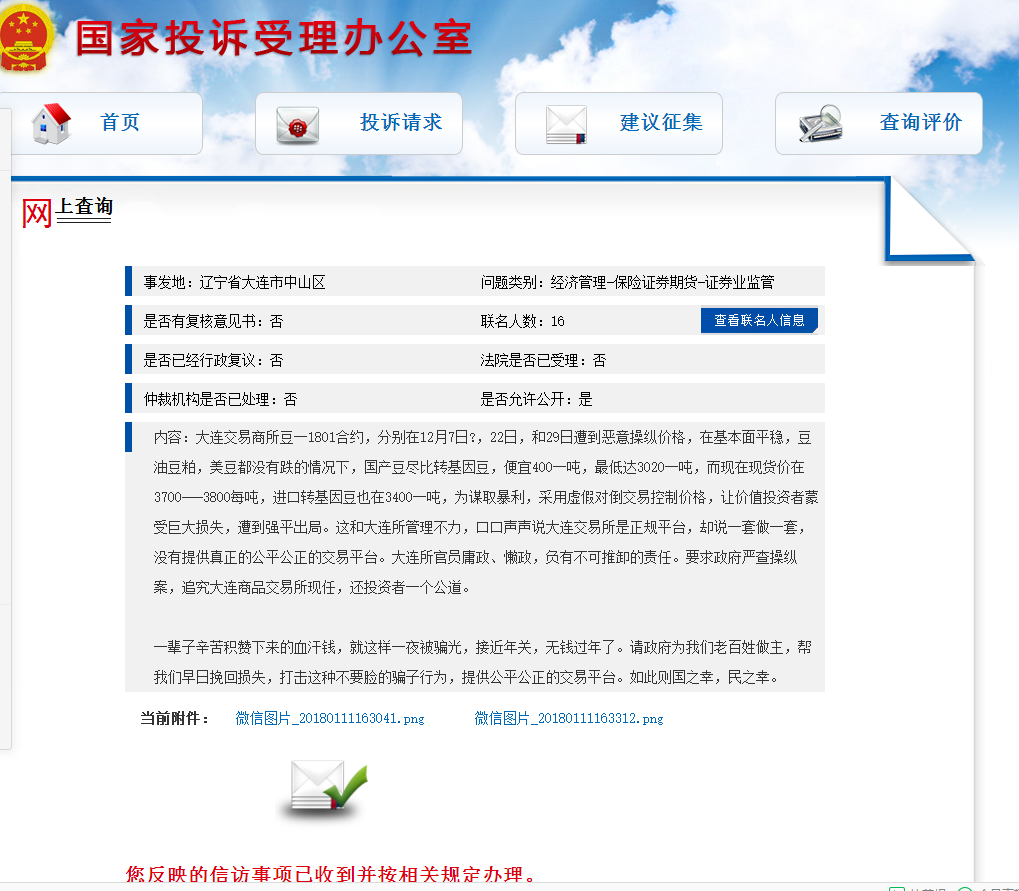The width and height of the screenshot is (1019, 891).
Task: Click the fax machine icon beside 查询评价
Action: [x=820, y=124]
